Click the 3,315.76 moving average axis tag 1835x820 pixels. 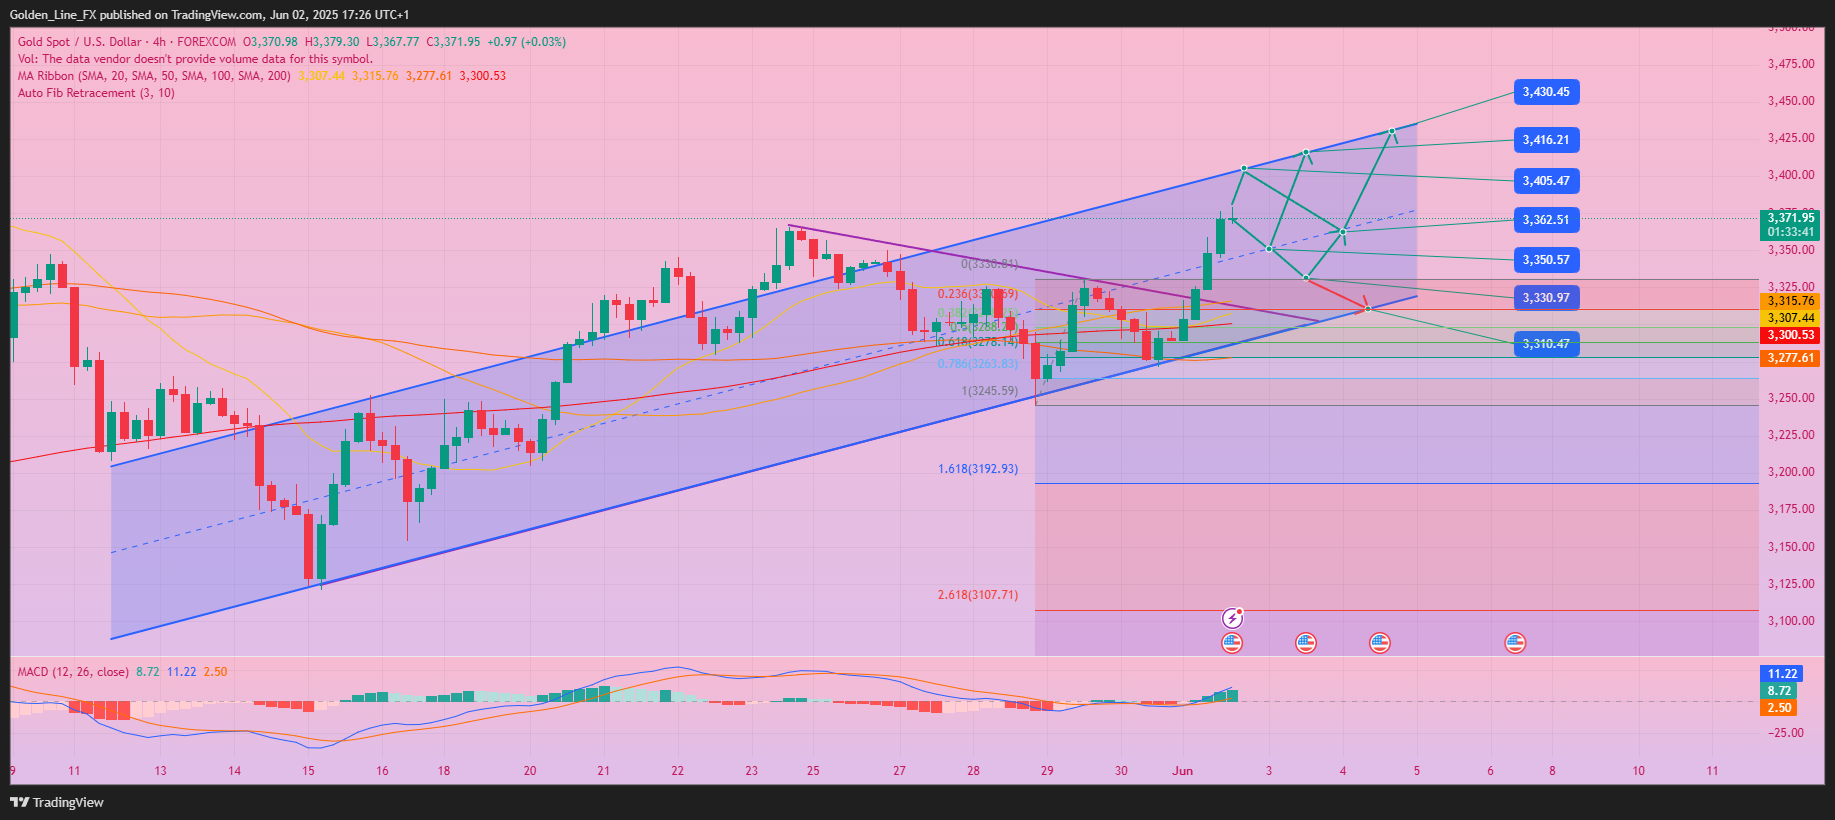point(1790,301)
